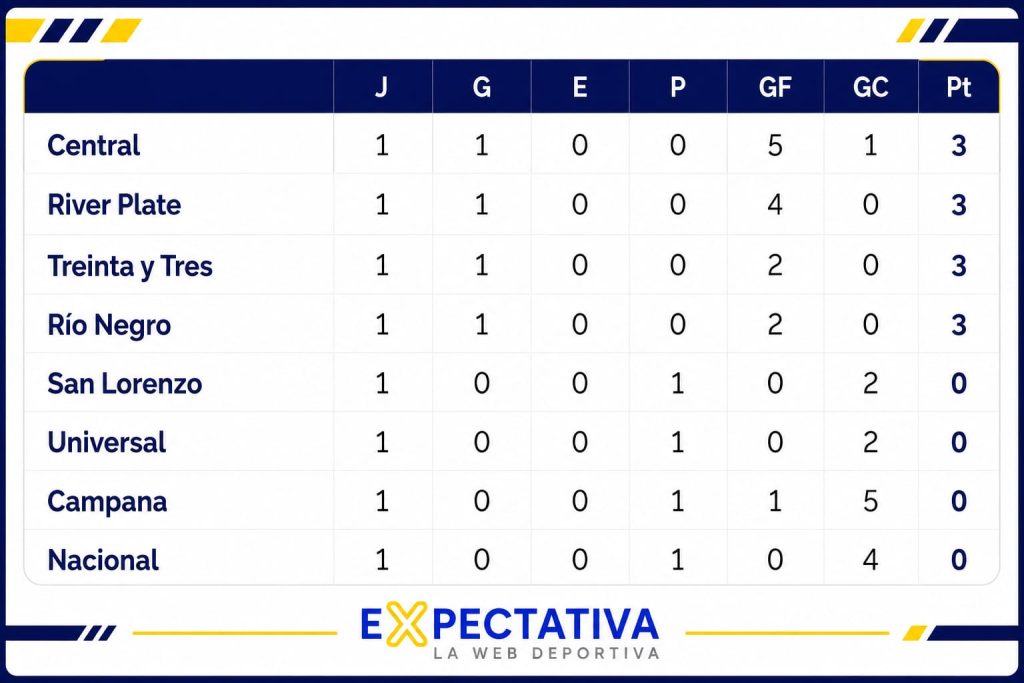1024x683 pixels.
Task: Open the Campana team name
Action: click(x=107, y=502)
